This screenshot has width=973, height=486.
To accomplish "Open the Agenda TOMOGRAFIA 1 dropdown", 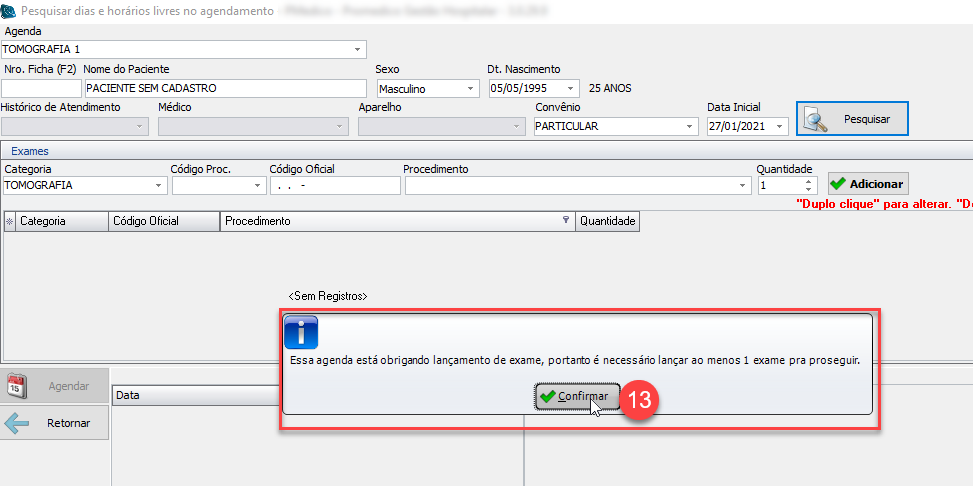I will (357, 49).
